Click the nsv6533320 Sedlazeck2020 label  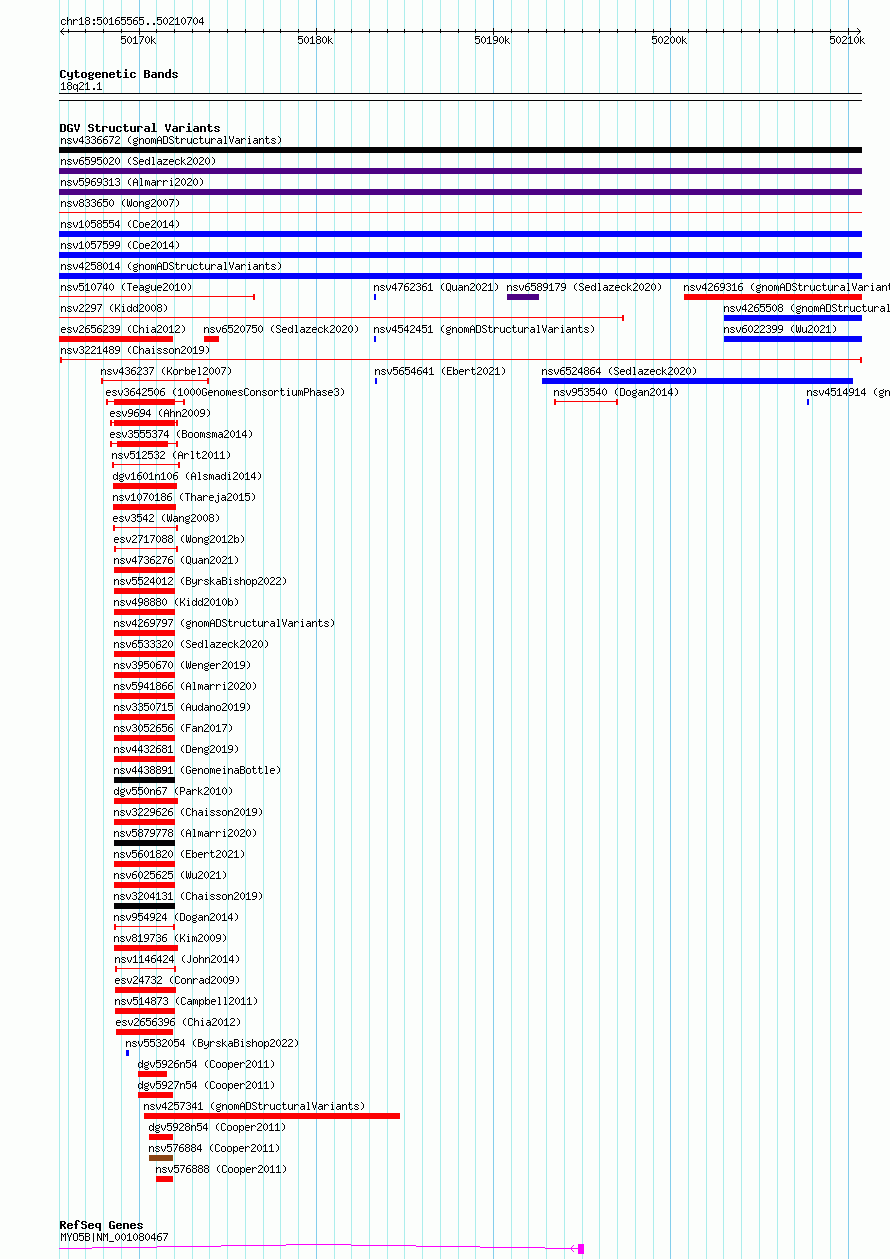click(x=191, y=644)
